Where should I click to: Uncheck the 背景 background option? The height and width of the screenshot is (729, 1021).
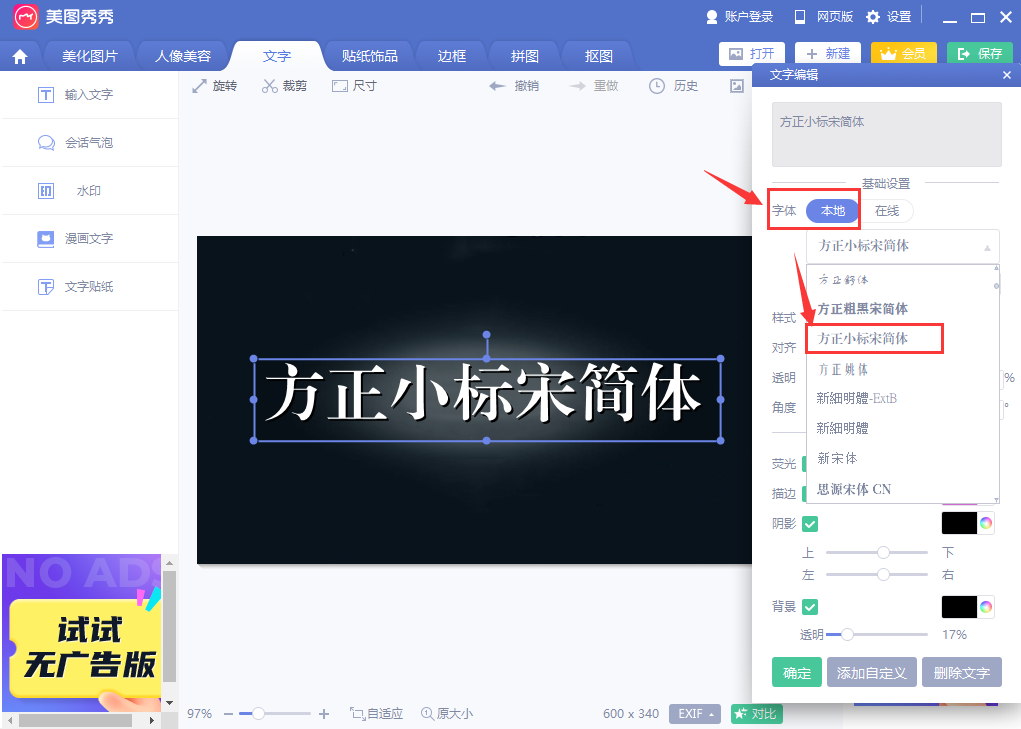(809, 607)
